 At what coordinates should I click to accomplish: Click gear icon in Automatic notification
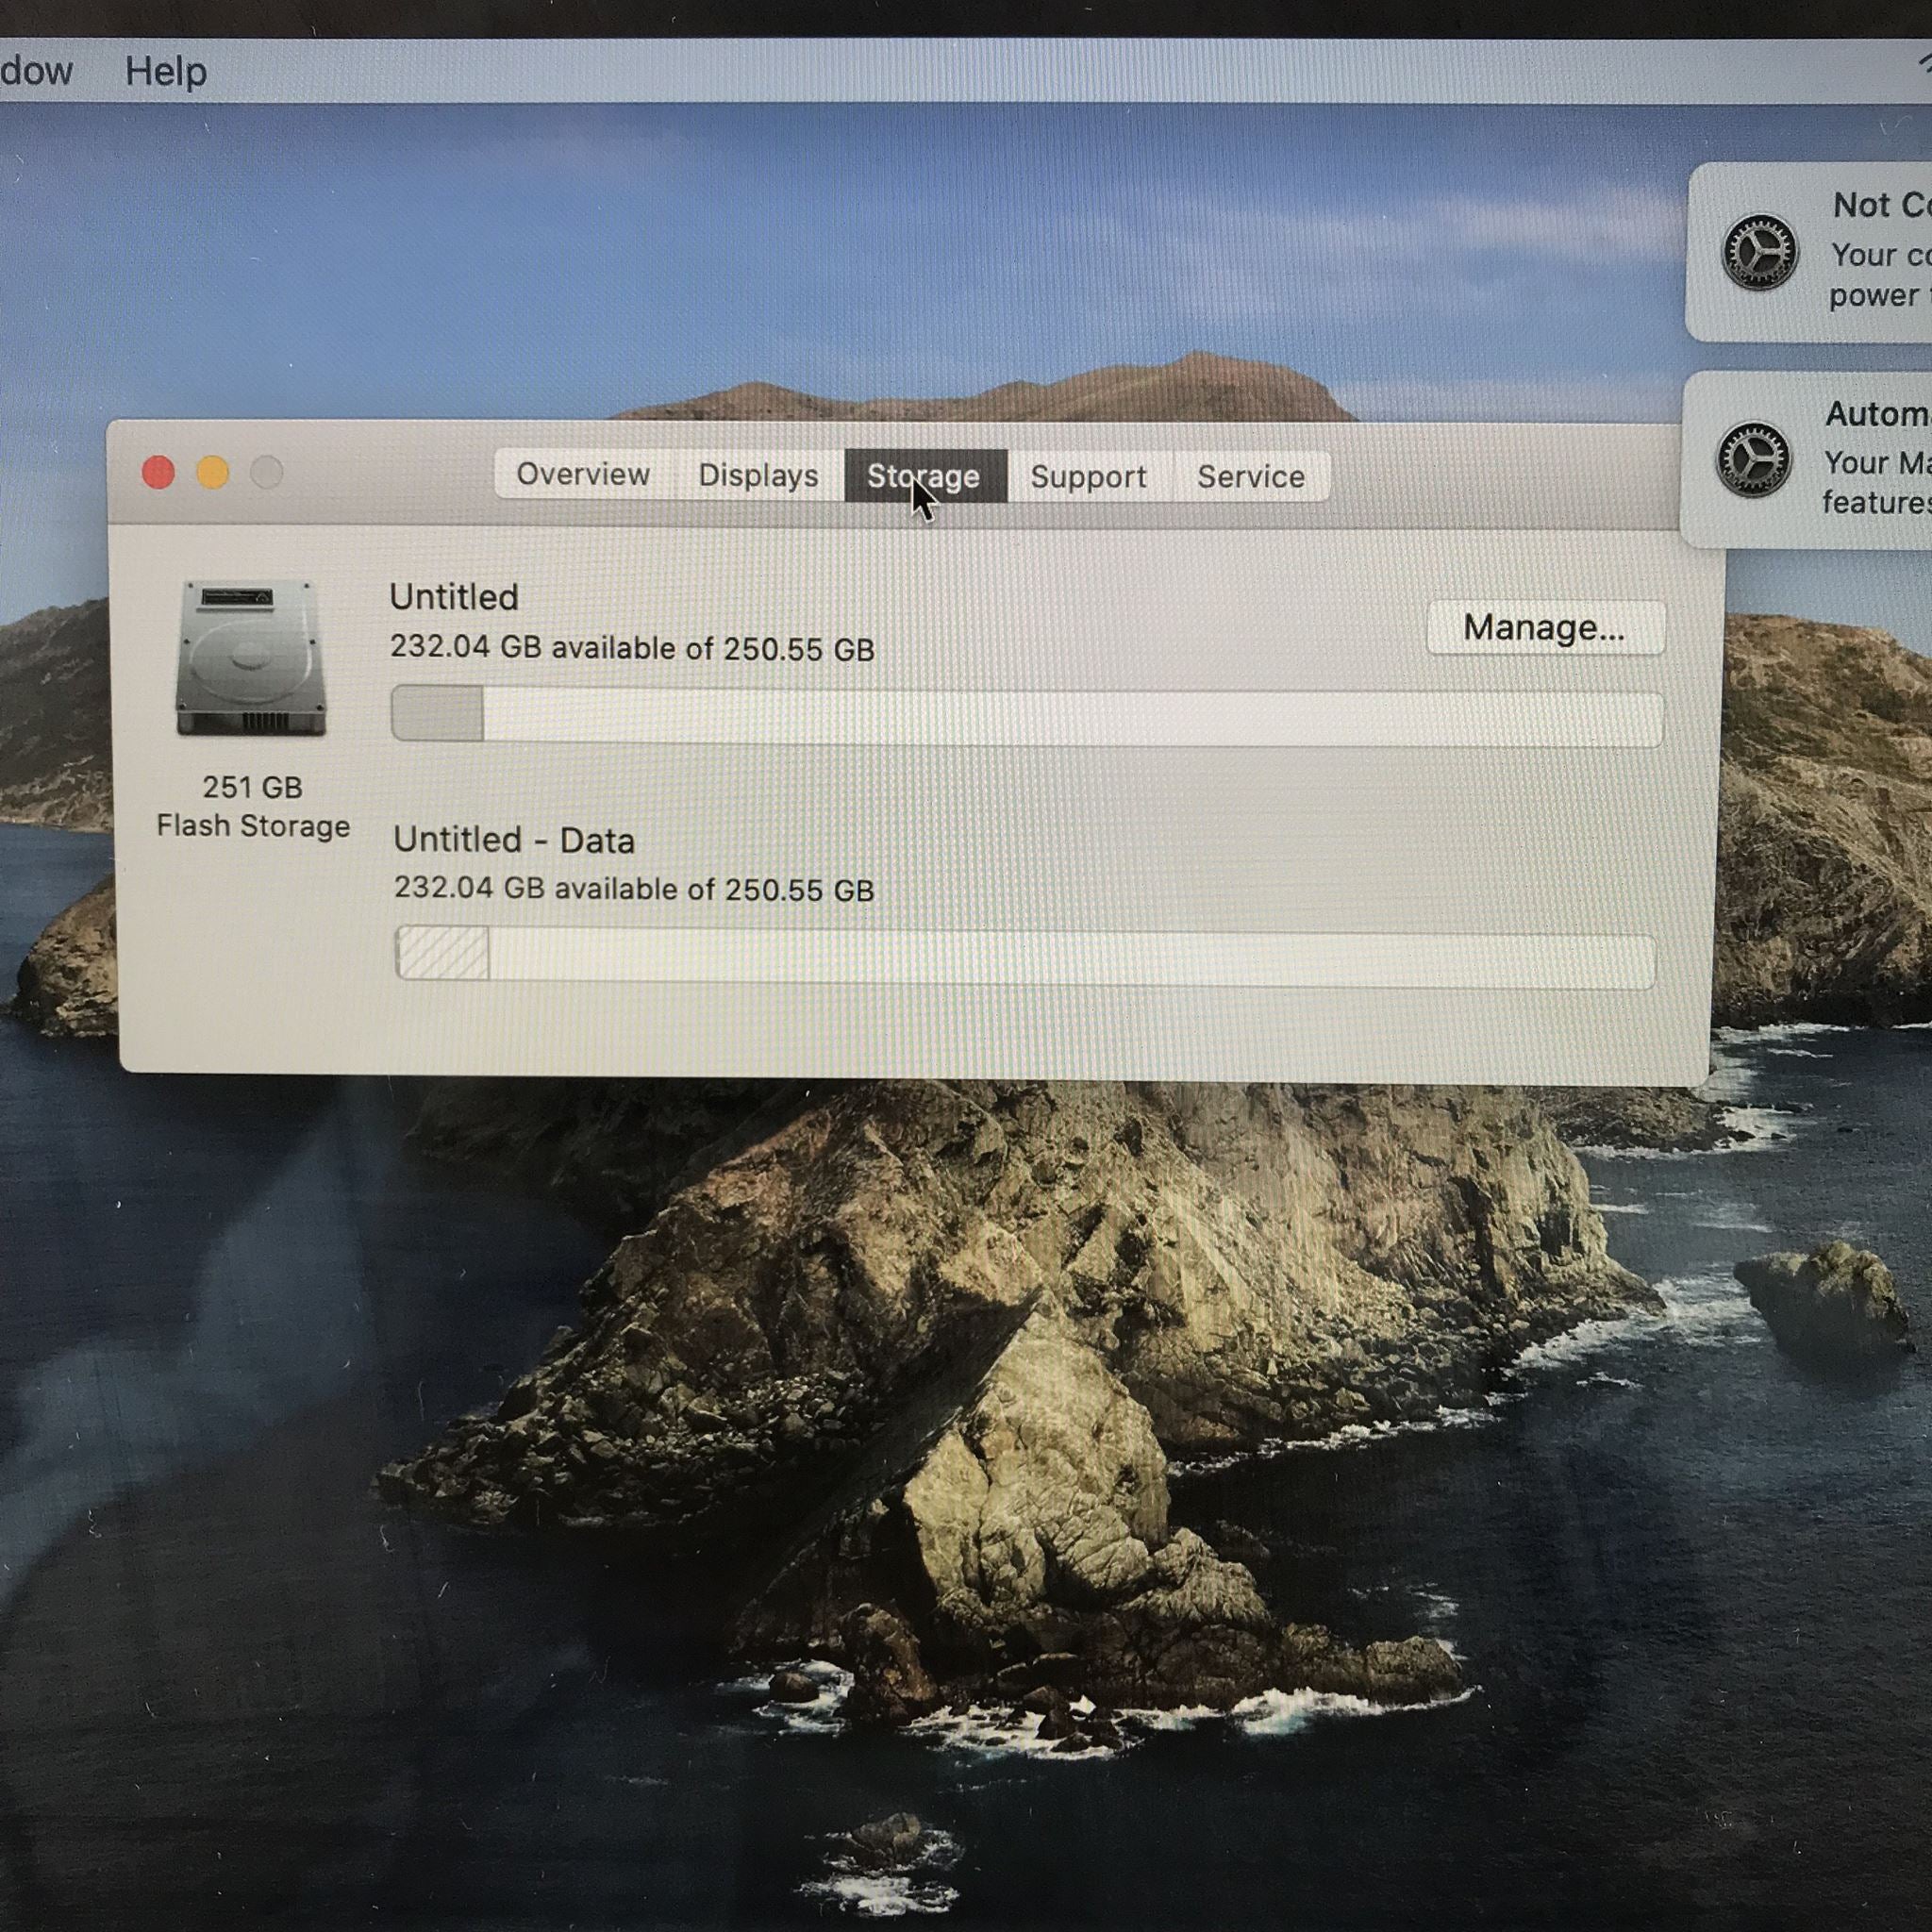point(1753,460)
